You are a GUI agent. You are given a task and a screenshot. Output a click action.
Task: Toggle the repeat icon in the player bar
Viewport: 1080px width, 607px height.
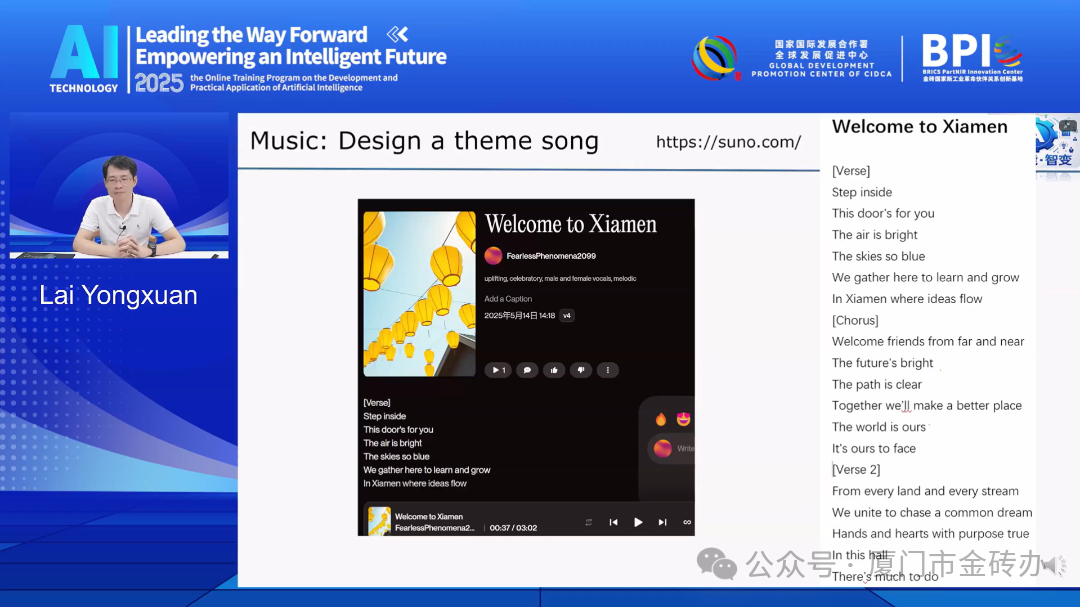point(589,522)
